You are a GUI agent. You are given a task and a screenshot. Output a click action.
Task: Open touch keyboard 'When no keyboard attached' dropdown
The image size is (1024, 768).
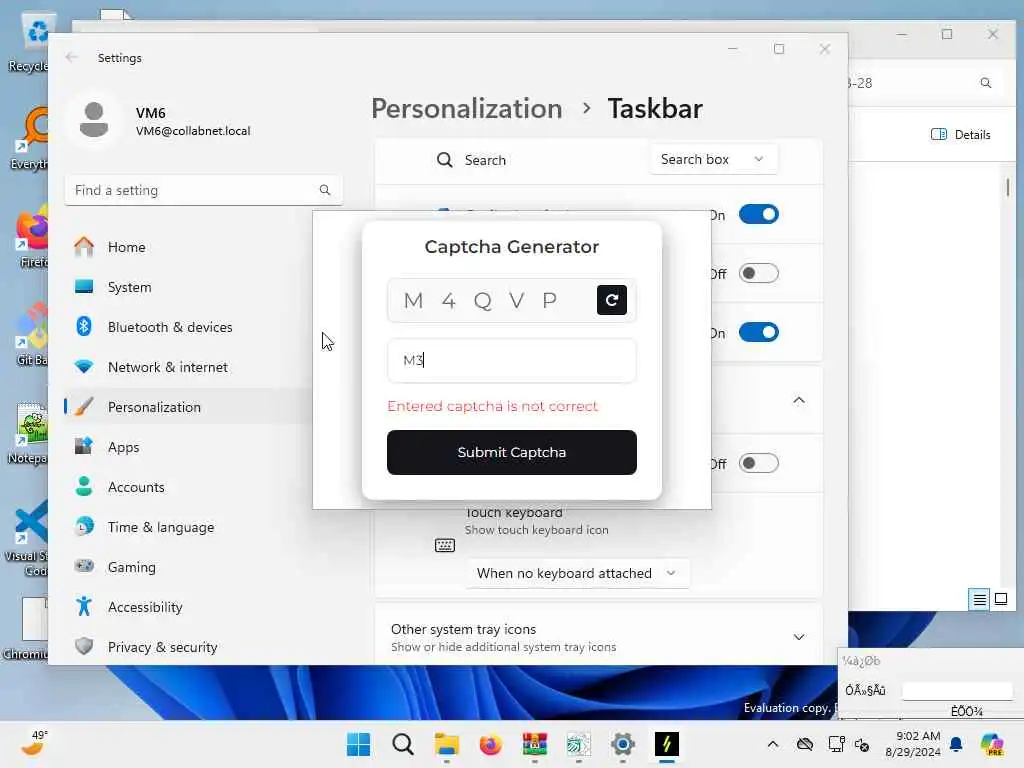pyautogui.click(x=577, y=573)
